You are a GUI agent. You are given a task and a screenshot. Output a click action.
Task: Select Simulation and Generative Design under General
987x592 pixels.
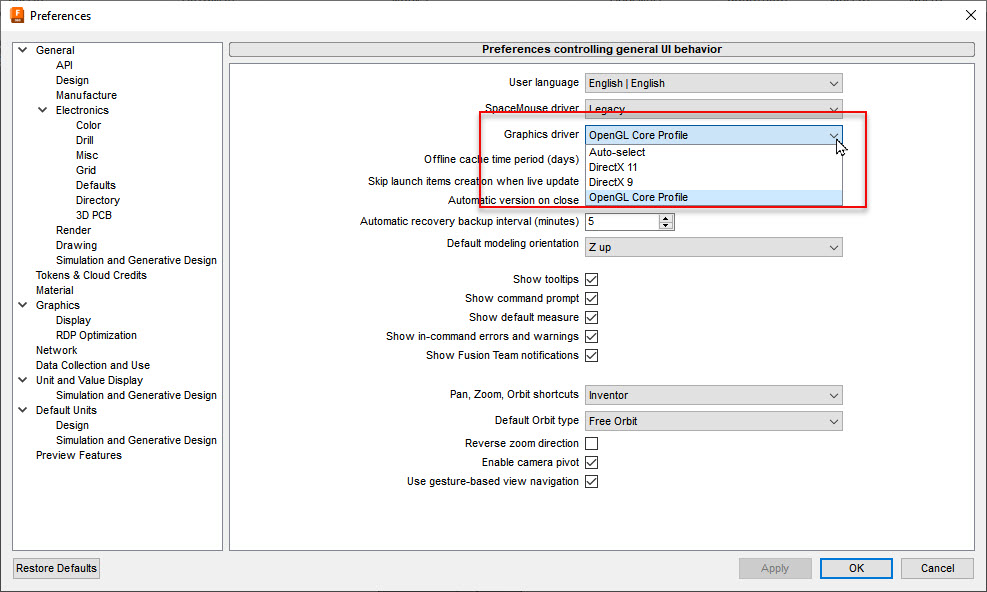point(136,261)
